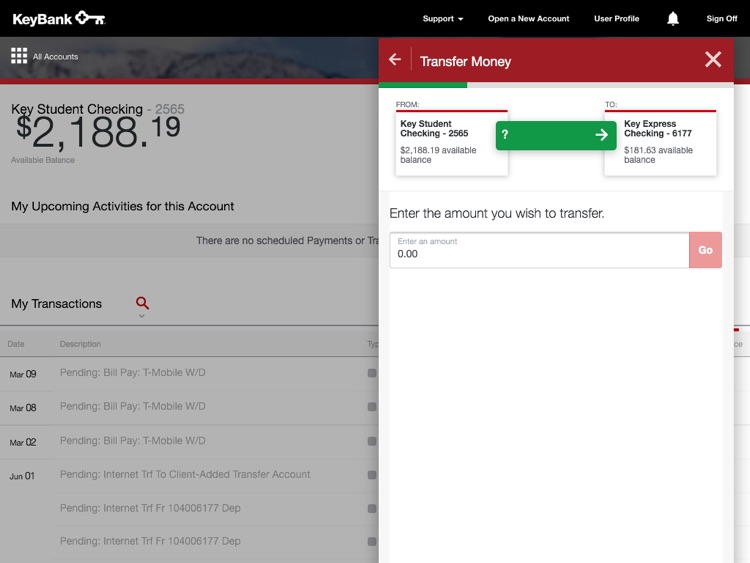The image size is (750, 563).
Task: Click All Accounts label
Action: [x=55, y=56]
